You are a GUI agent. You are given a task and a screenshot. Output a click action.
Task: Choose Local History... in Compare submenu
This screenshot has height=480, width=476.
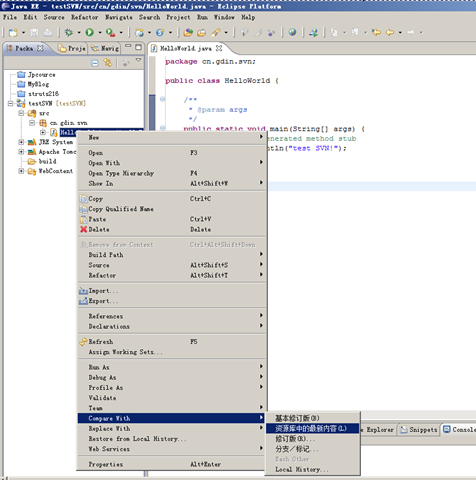coord(313,470)
